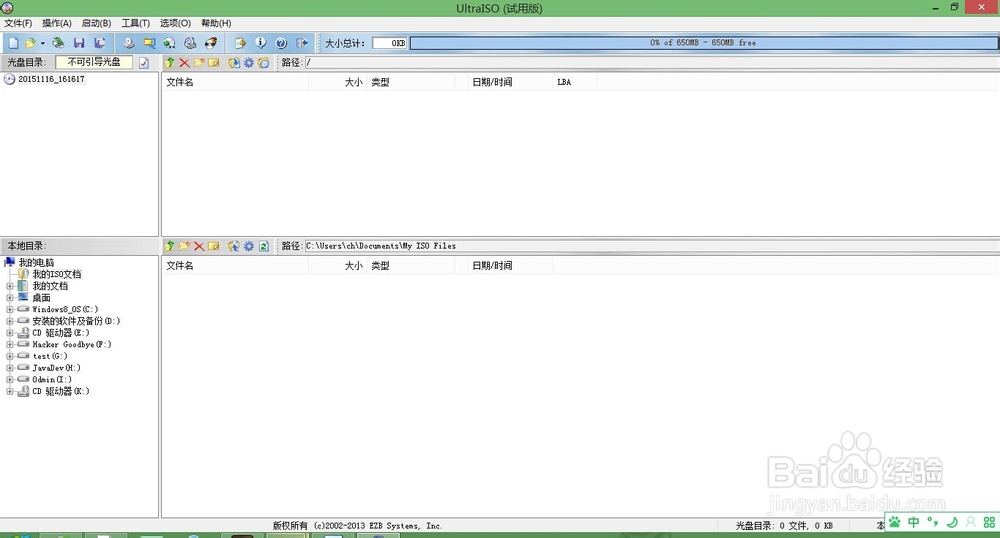
Task: Expand the Hacker Goodbye (F:) node
Action: [10, 344]
